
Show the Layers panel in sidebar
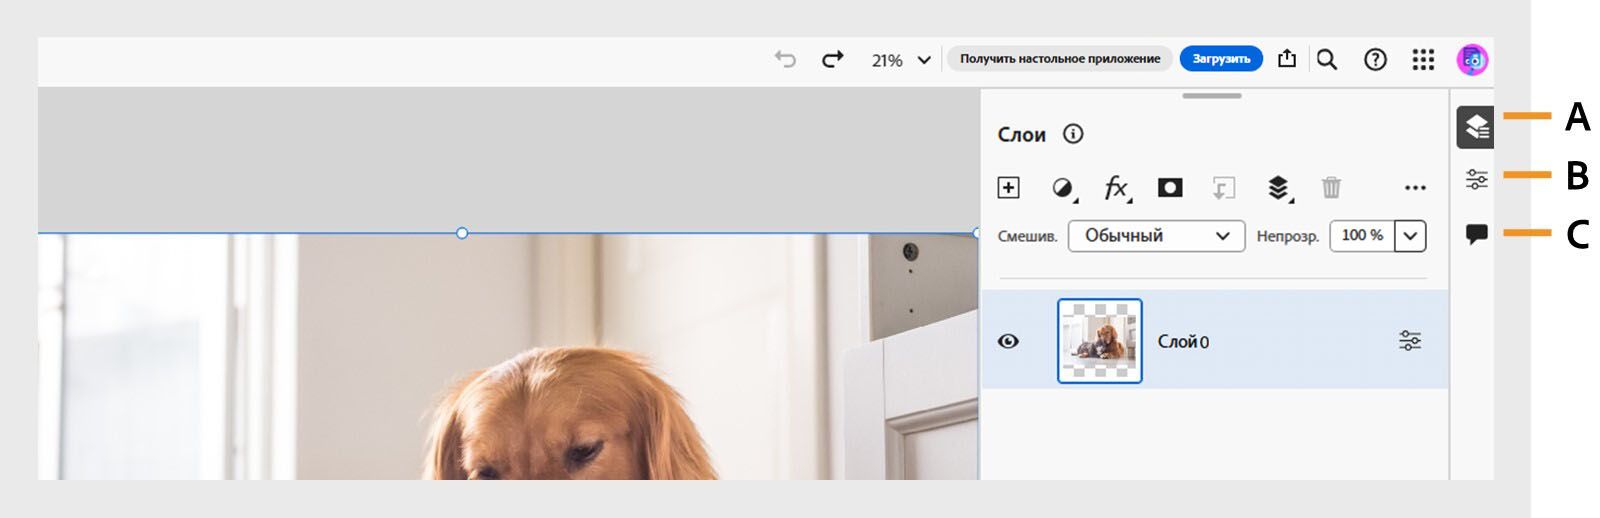click(1476, 127)
